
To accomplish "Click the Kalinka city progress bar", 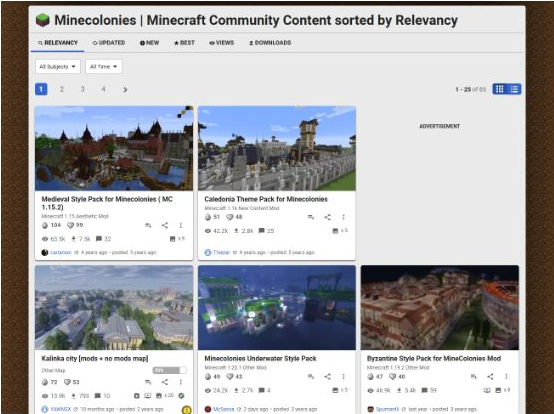I will [x=169, y=370].
